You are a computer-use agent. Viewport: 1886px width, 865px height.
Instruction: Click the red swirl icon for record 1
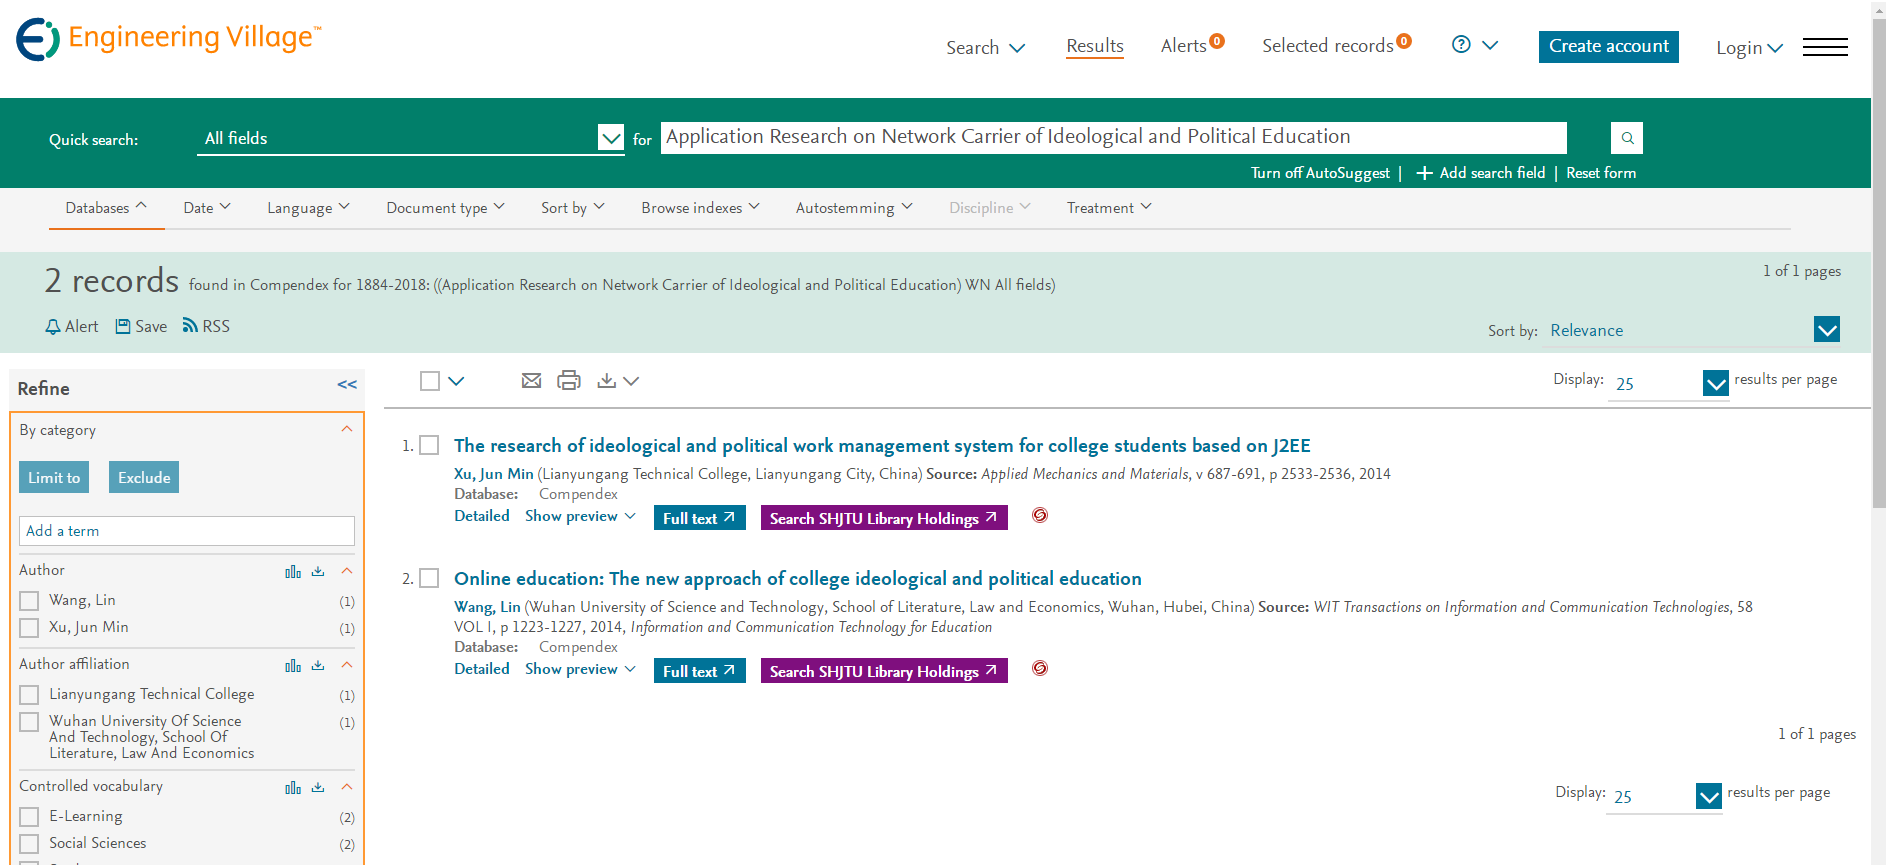[x=1040, y=516]
